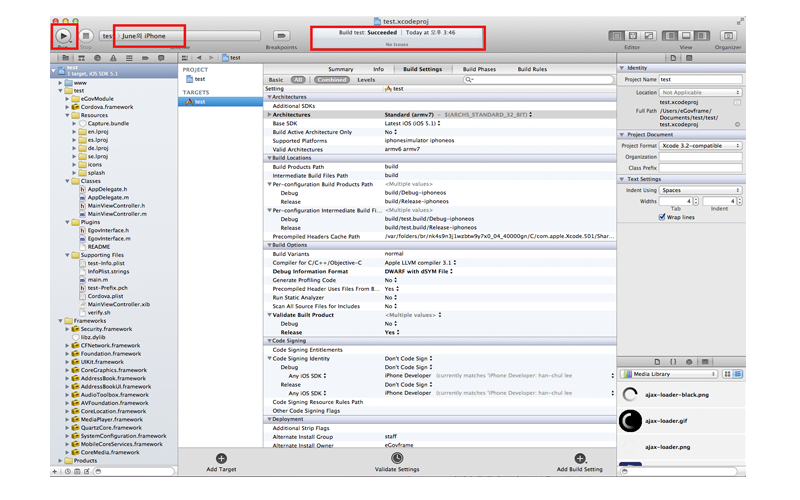
Task: Open the Summary tab
Action: click(341, 69)
